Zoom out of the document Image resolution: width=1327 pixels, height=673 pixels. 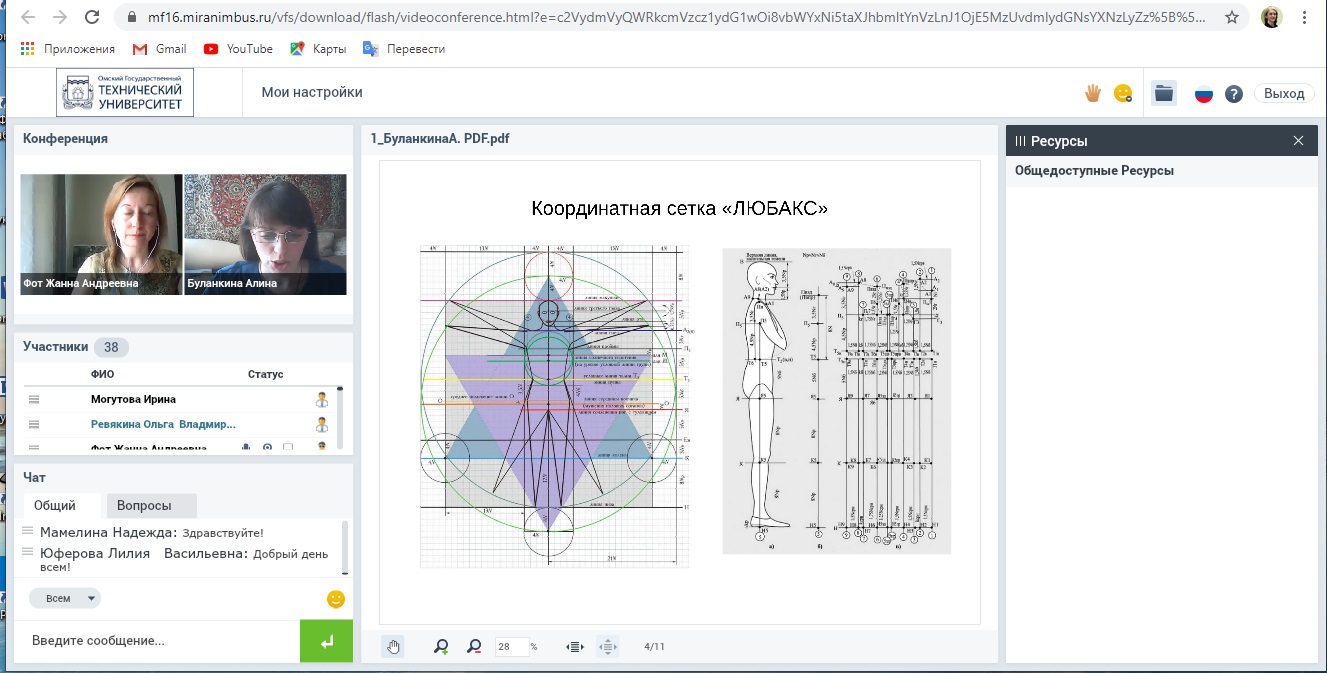click(474, 647)
